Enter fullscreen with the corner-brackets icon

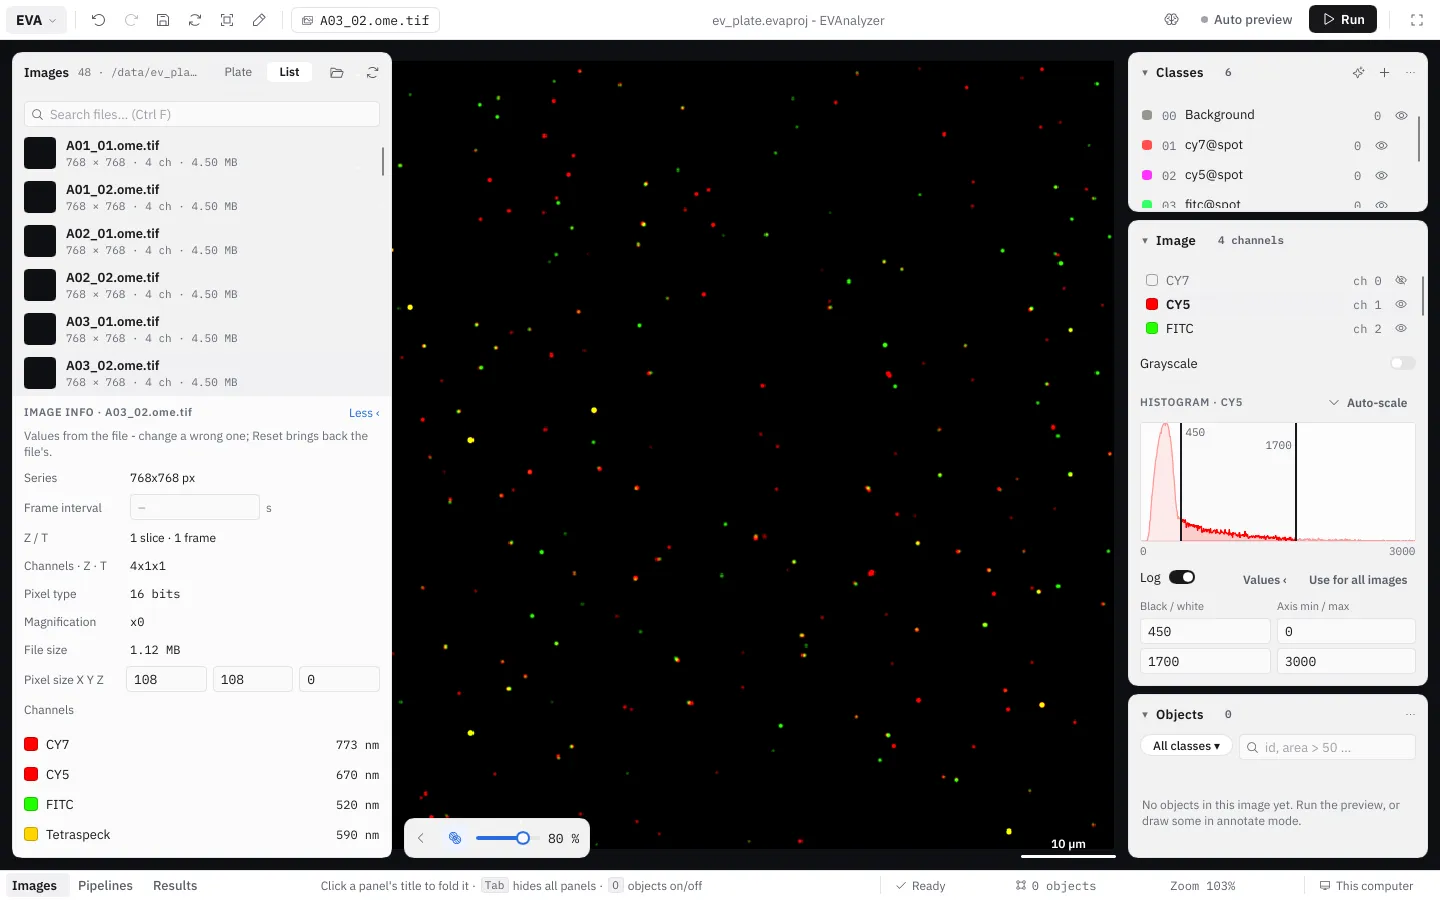tap(1417, 20)
